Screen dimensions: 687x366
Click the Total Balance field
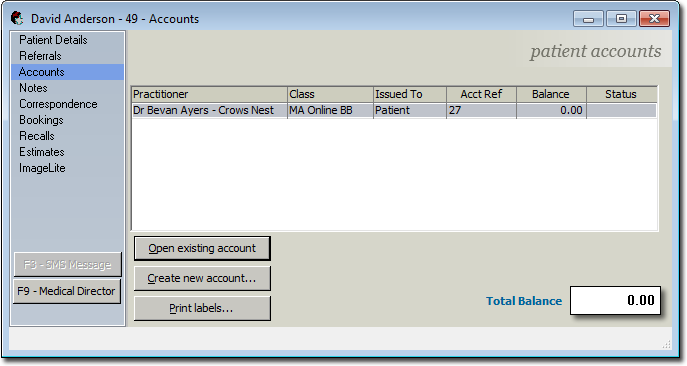click(615, 301)
